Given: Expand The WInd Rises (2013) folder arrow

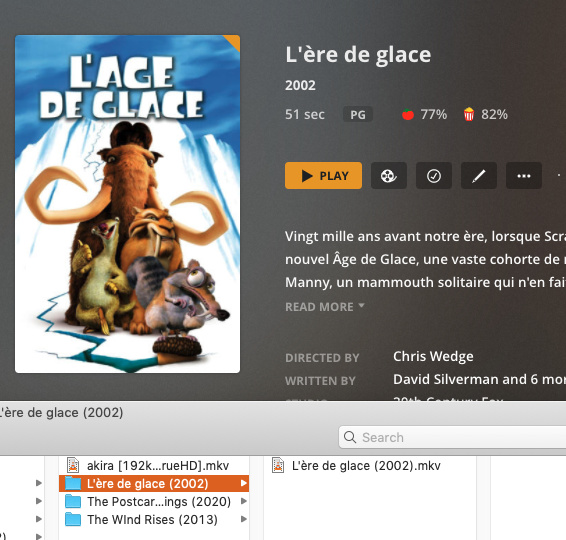Looking at the screenshot, I should (x=244, y=519).
